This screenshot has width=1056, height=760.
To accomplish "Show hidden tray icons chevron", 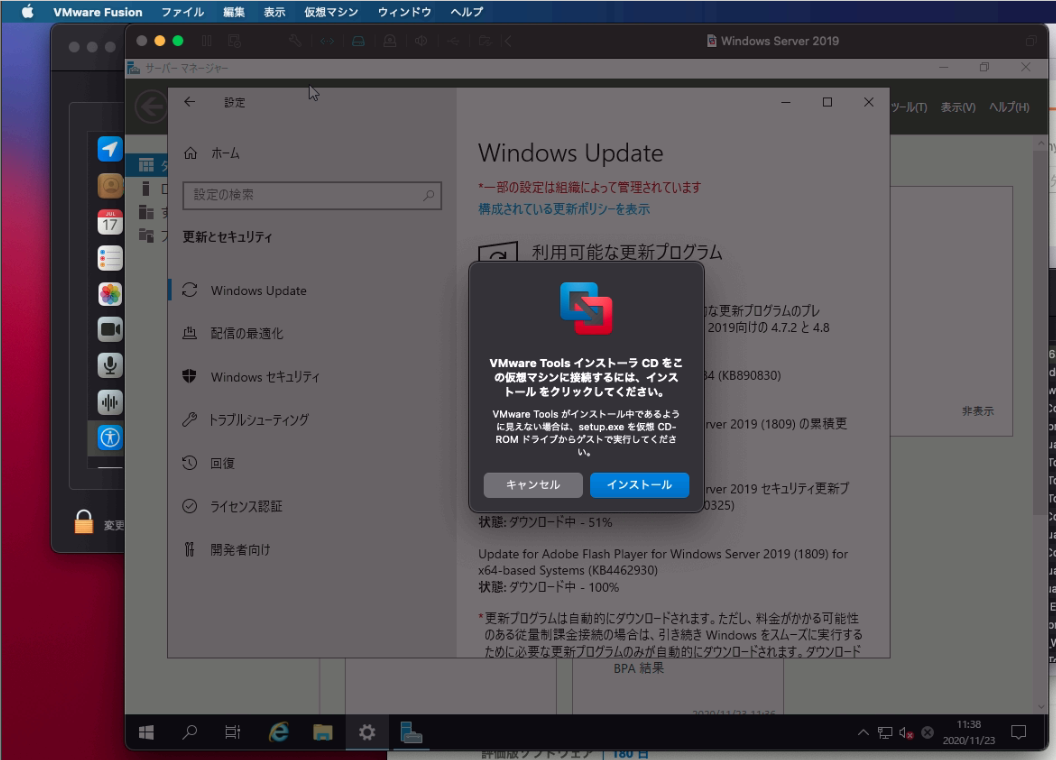I will pyautogui.click(x=863, y=732).
